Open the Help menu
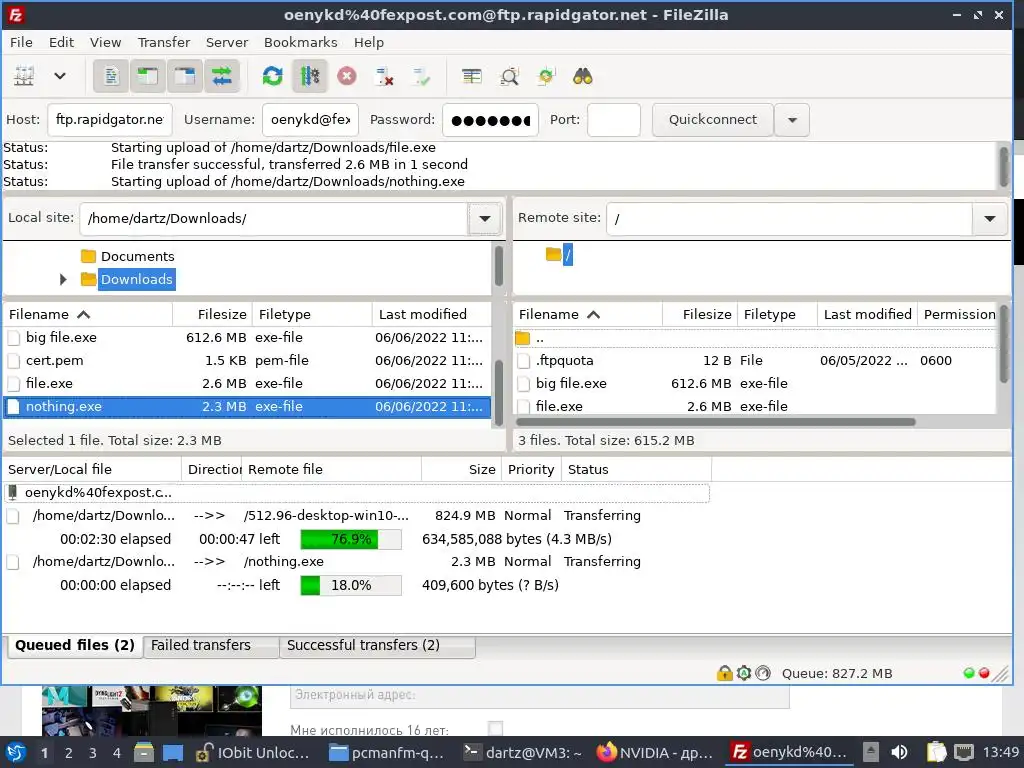 (369, 42)
